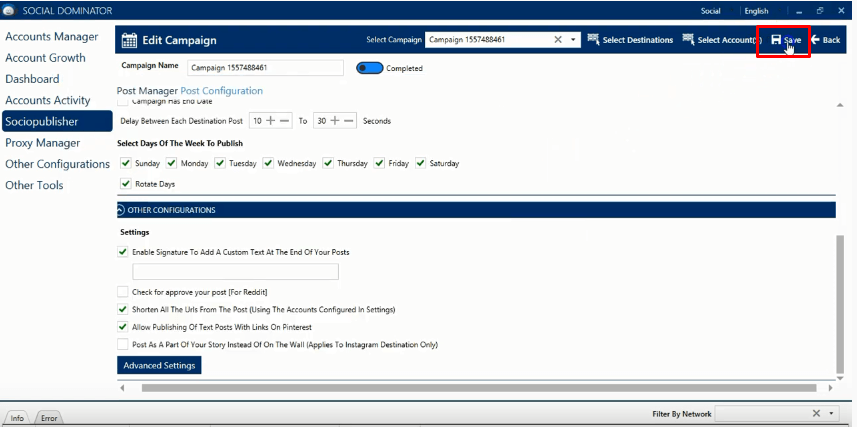Click the minimum delay value 10 field

coord(257,121)
